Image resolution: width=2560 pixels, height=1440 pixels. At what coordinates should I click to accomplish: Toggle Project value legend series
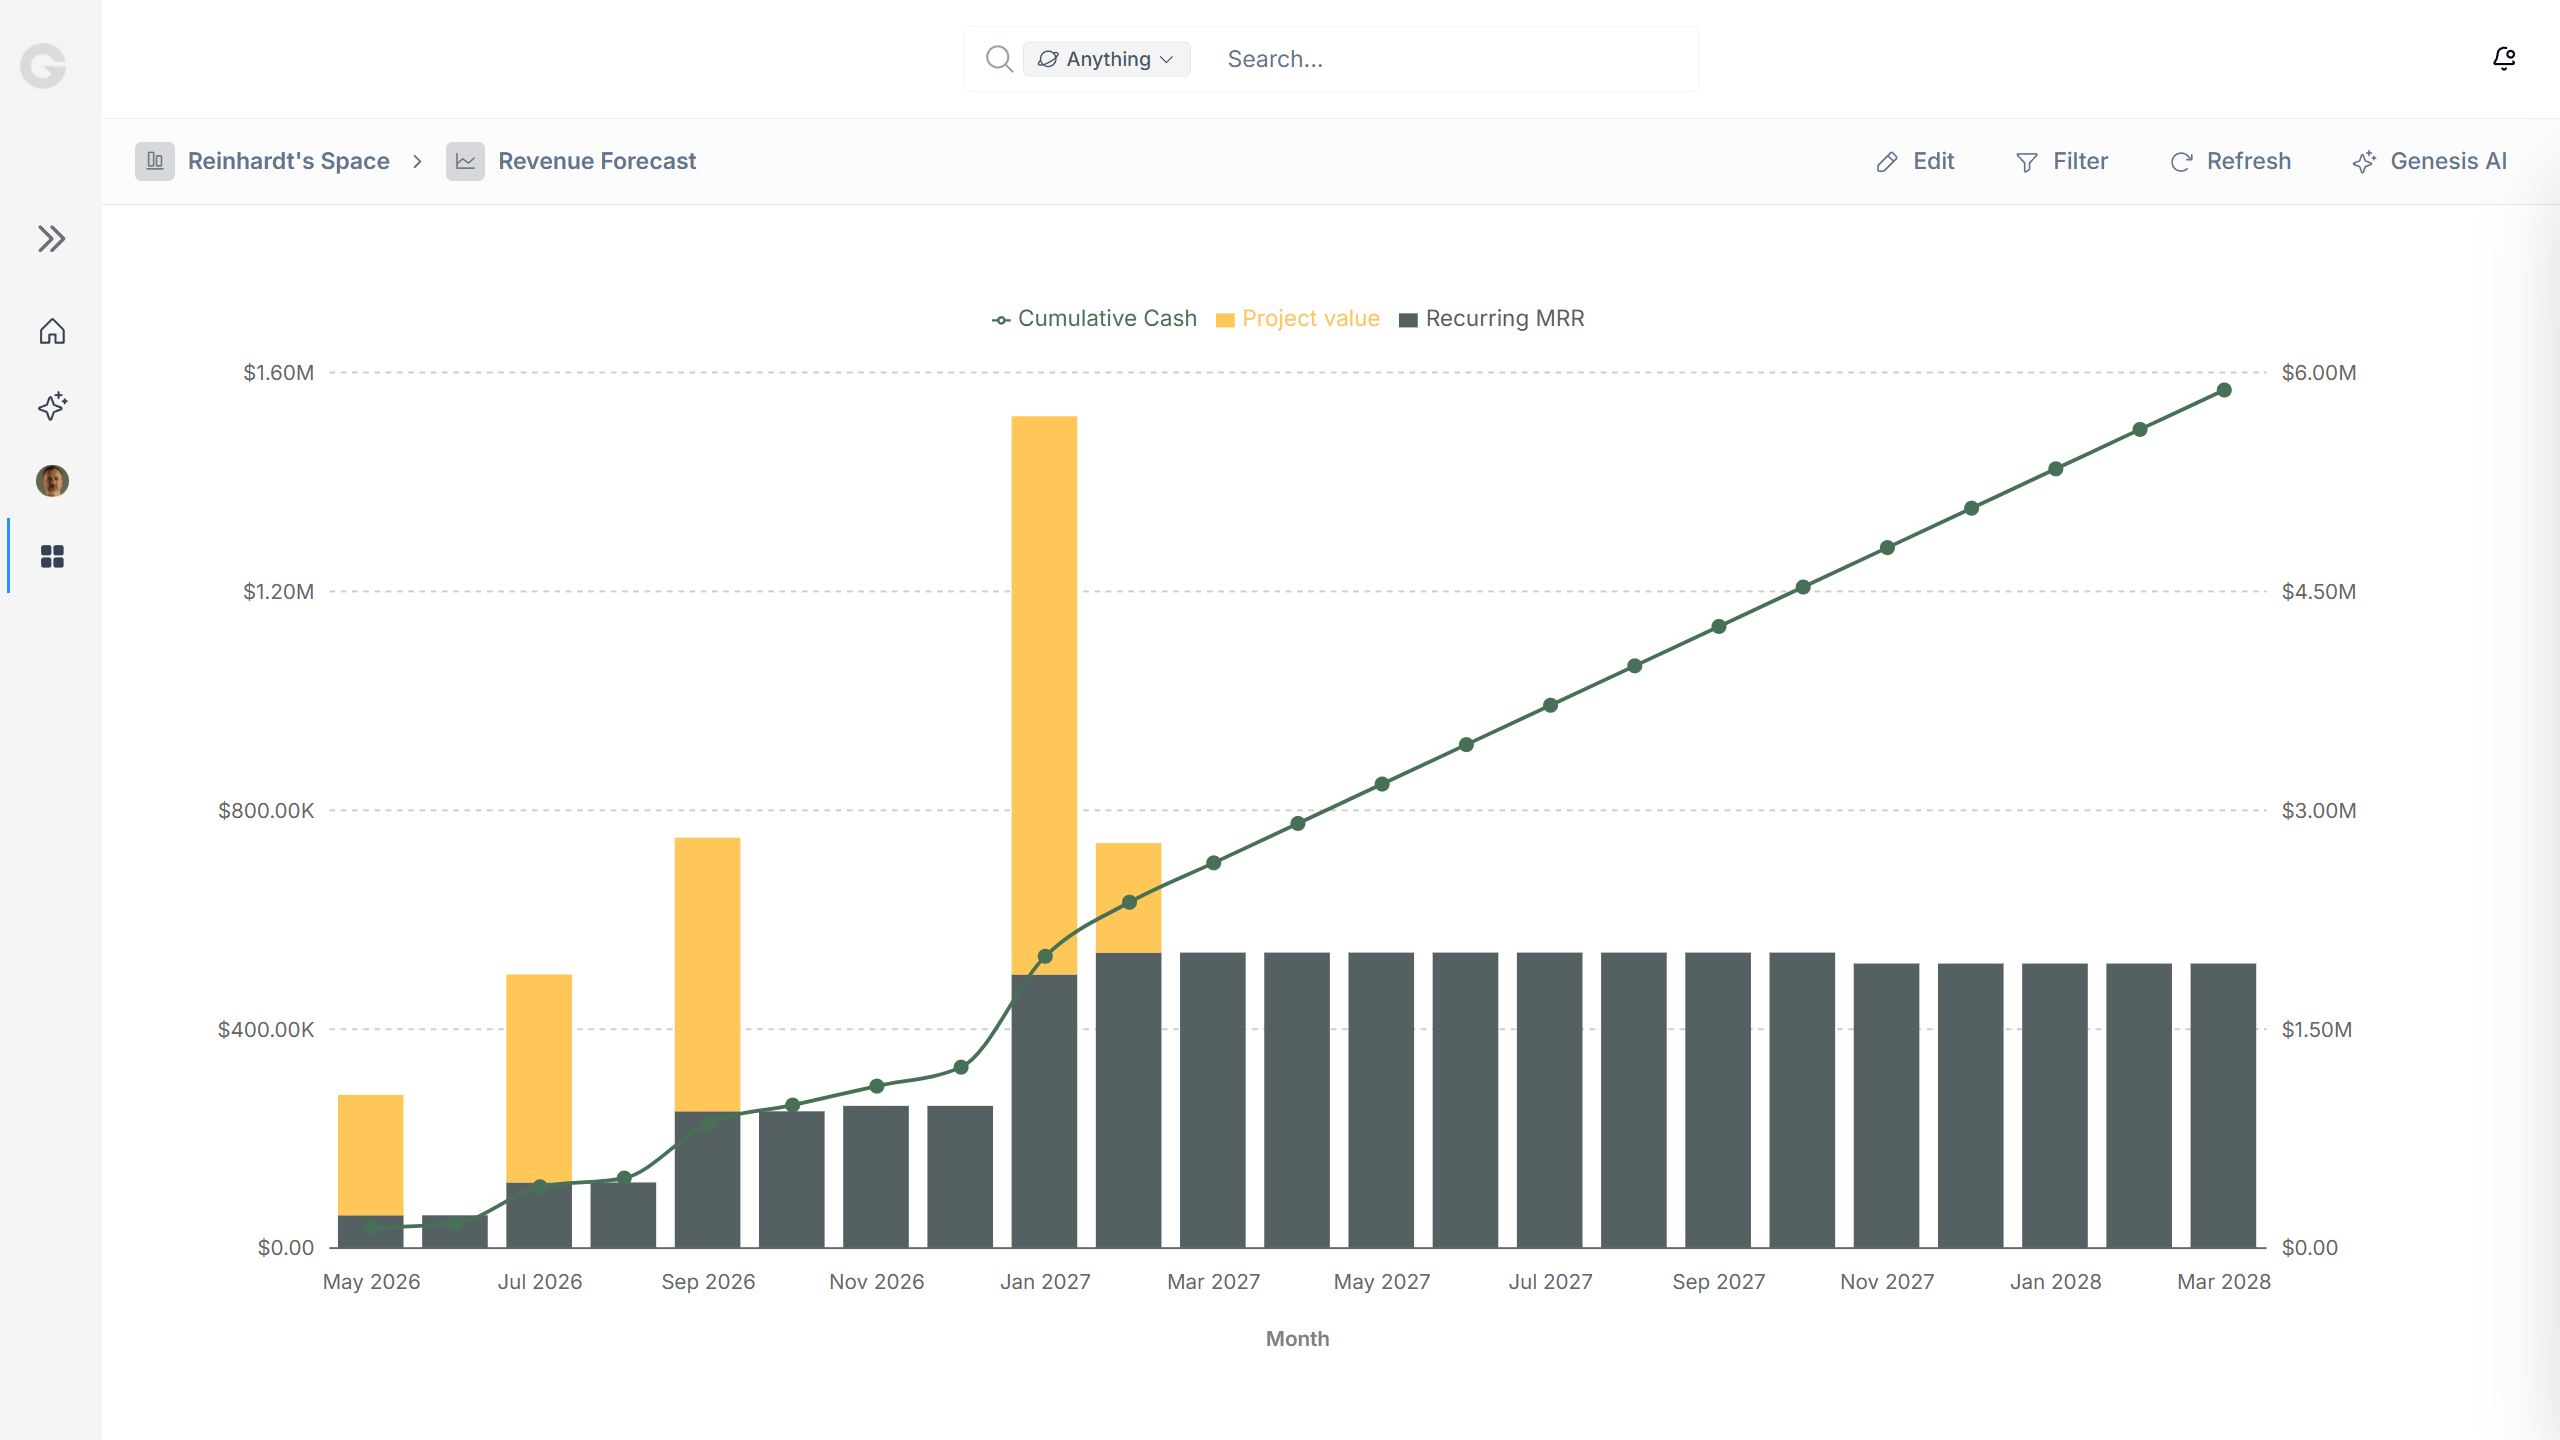(1298, 318)
